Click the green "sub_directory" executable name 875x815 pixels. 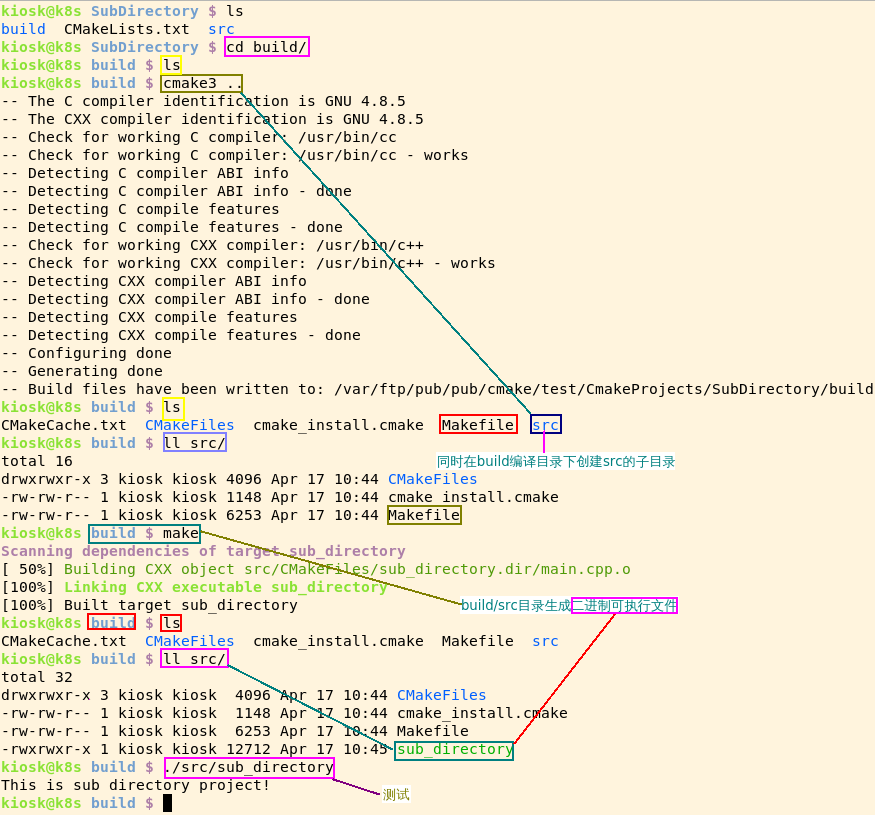pyautogui.click(x=453, y=749)
